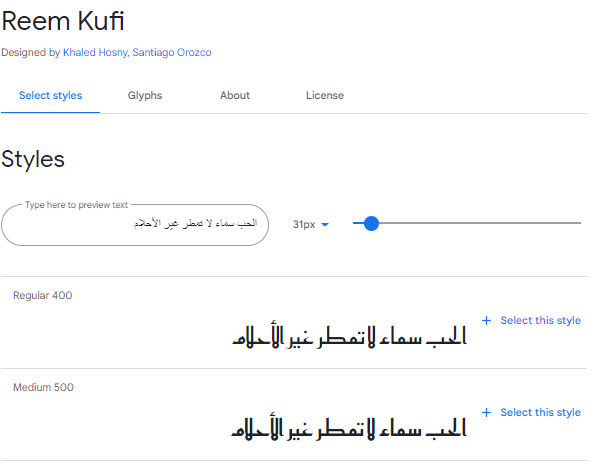Select this style for Regular 400
Screen dimensions: 602x467
point(540,320)
